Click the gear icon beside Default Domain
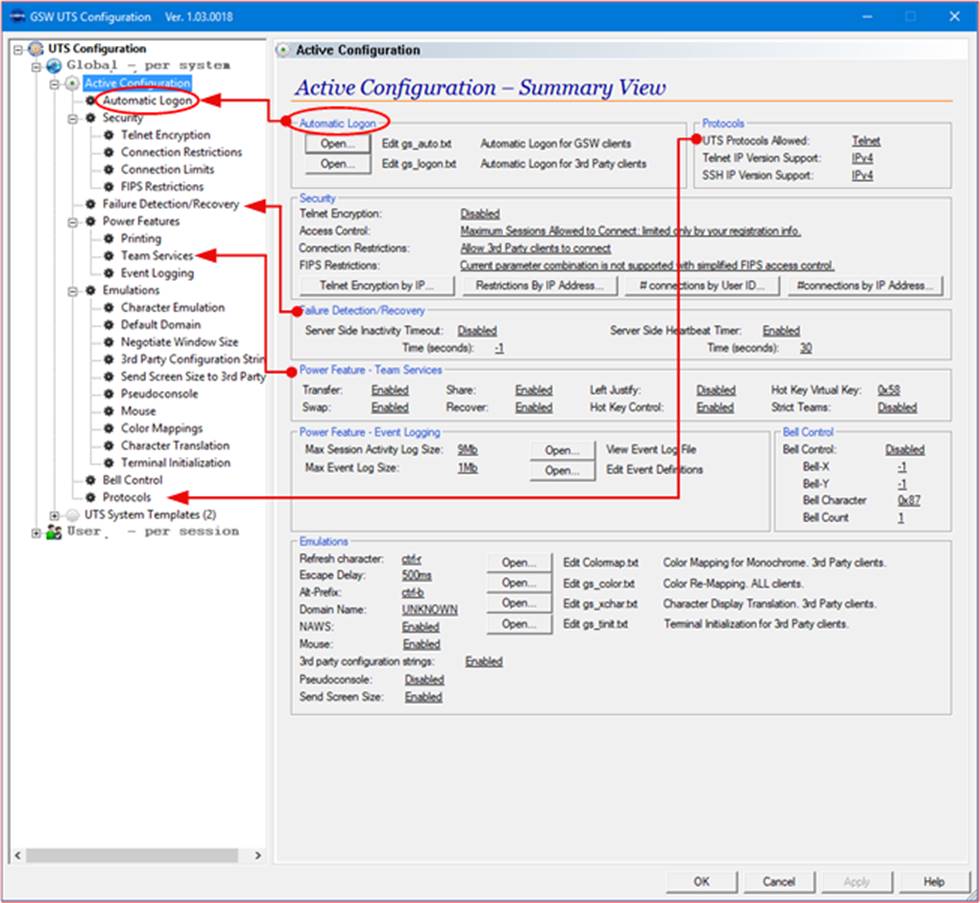The height and width of the screenshot is (903, 980). (109, 324)
